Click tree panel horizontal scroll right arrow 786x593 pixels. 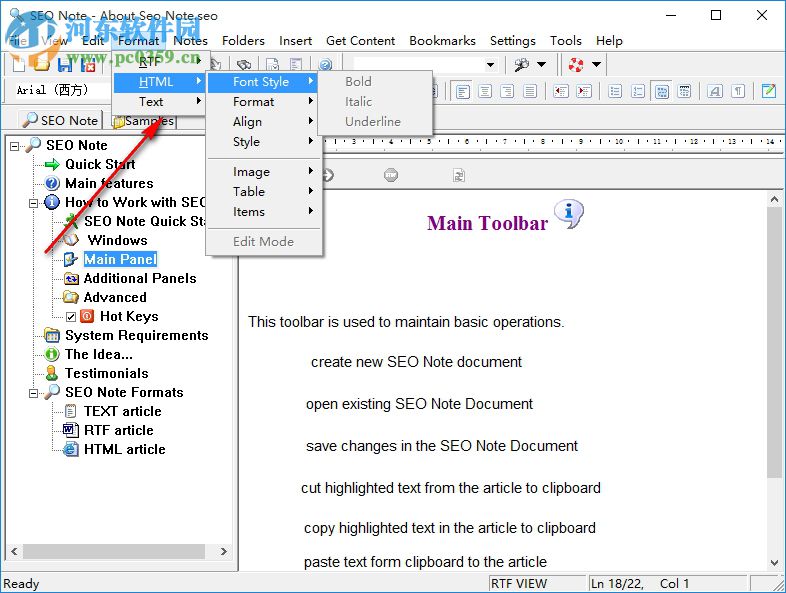(x=224, y=552)
